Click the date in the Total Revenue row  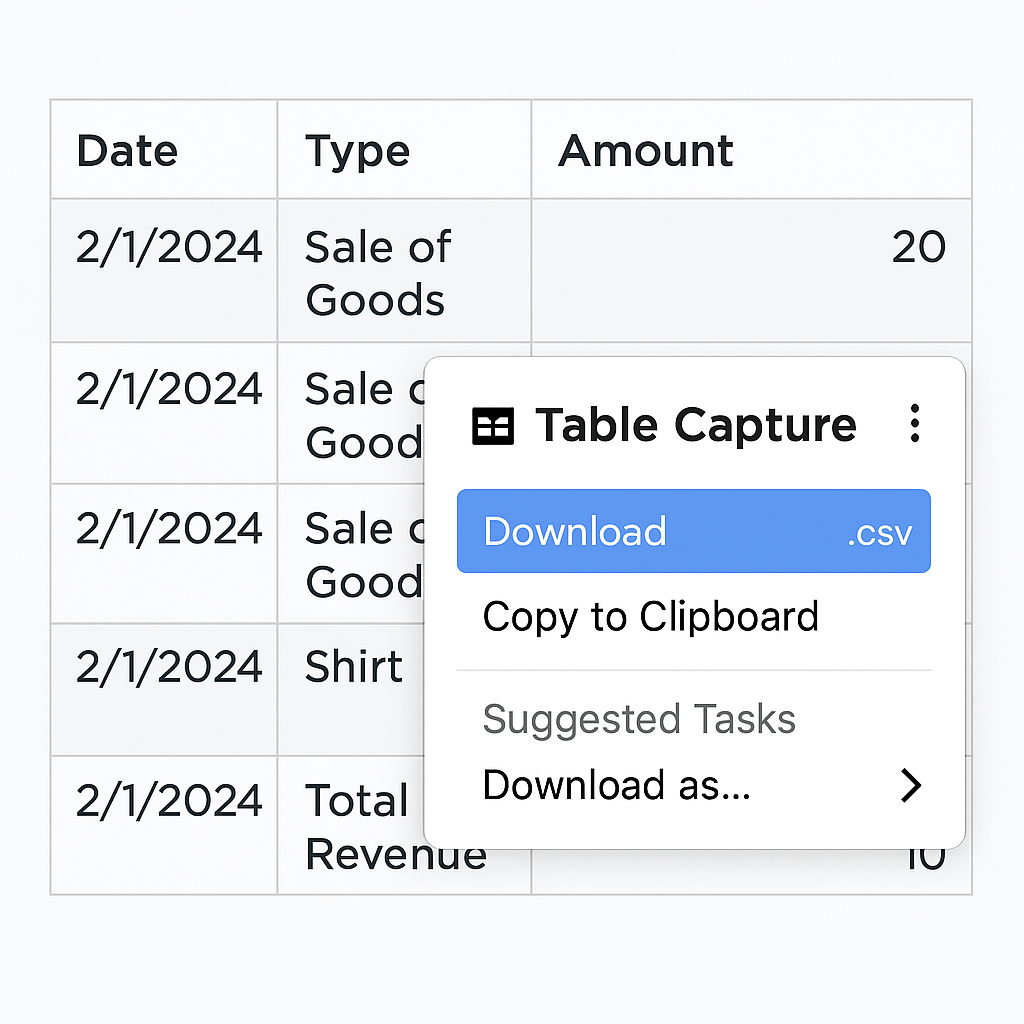point(169,800)
